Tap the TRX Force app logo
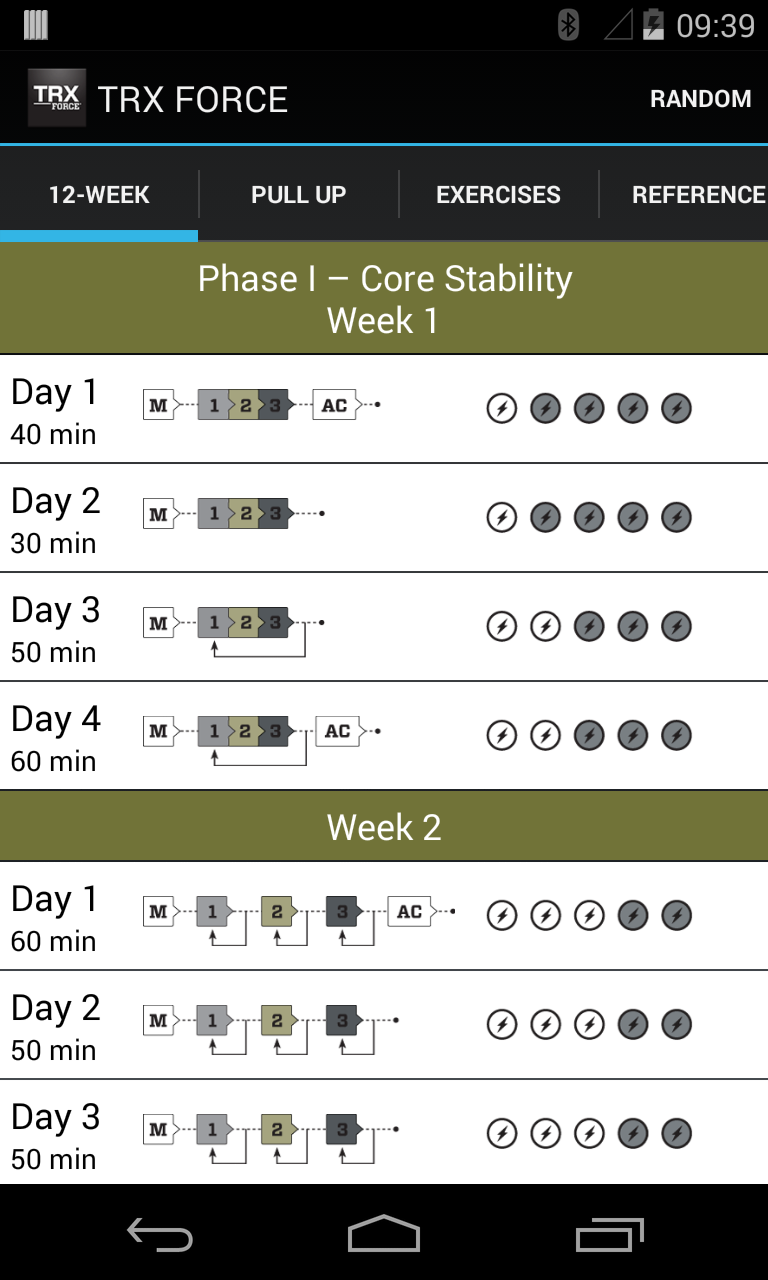This screenshot has width=768, height=1280. point(57,98)
